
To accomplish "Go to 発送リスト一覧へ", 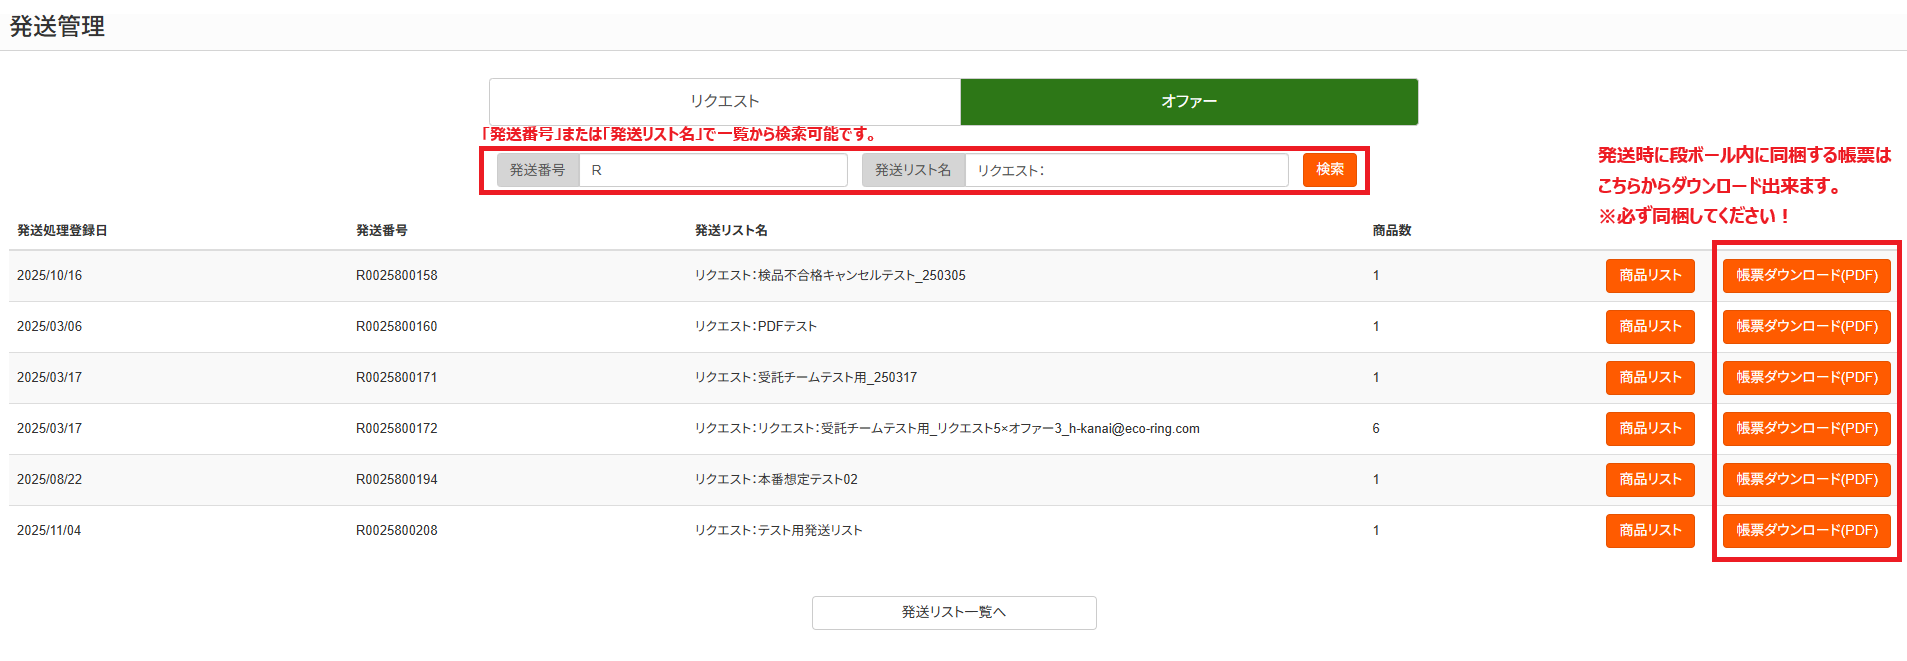I will pyautogui.click(x=953, y=613).
